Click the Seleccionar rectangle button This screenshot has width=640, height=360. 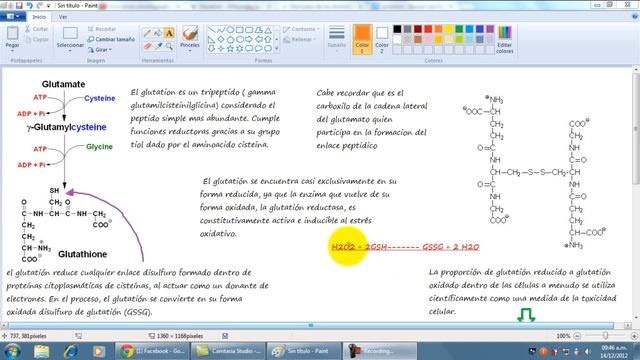pos(70,33)
